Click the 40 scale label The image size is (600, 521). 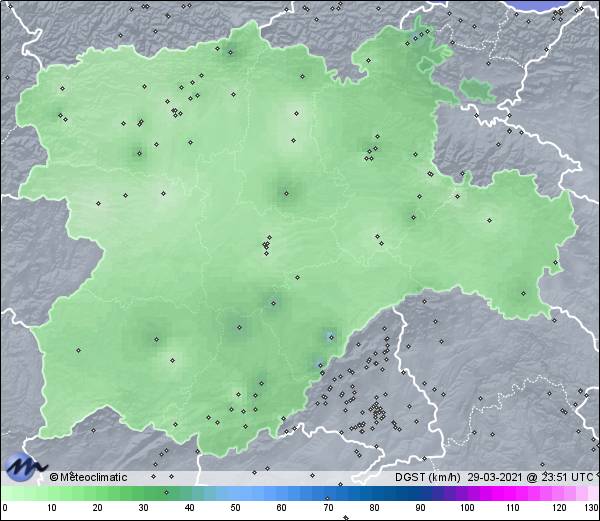pos(189,508)
